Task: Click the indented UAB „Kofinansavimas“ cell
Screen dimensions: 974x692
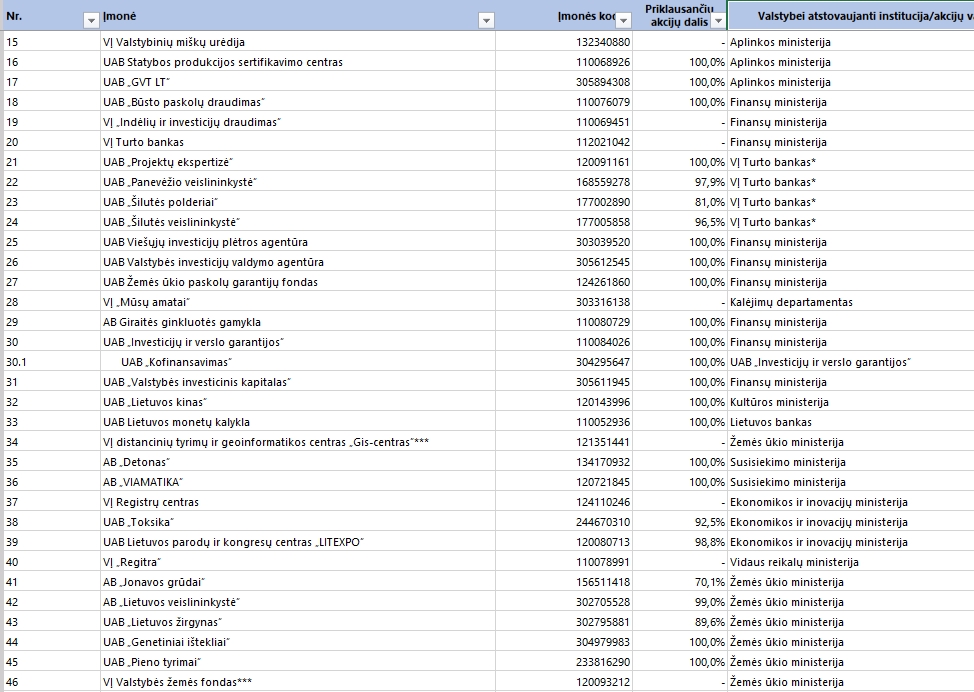Action: [x=176, y=362]
